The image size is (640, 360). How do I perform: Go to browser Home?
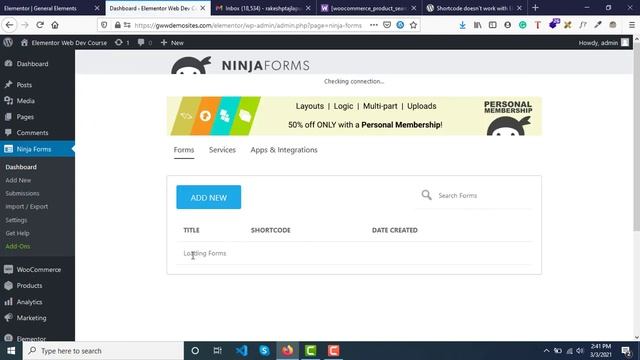[x=55, y=25]
